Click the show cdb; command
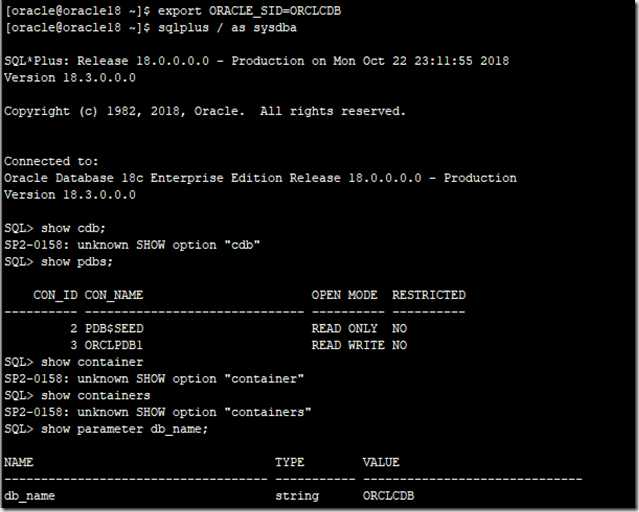The height and width of the screenshot is (512, 639). pyautogui.click(x=73, y=228)
